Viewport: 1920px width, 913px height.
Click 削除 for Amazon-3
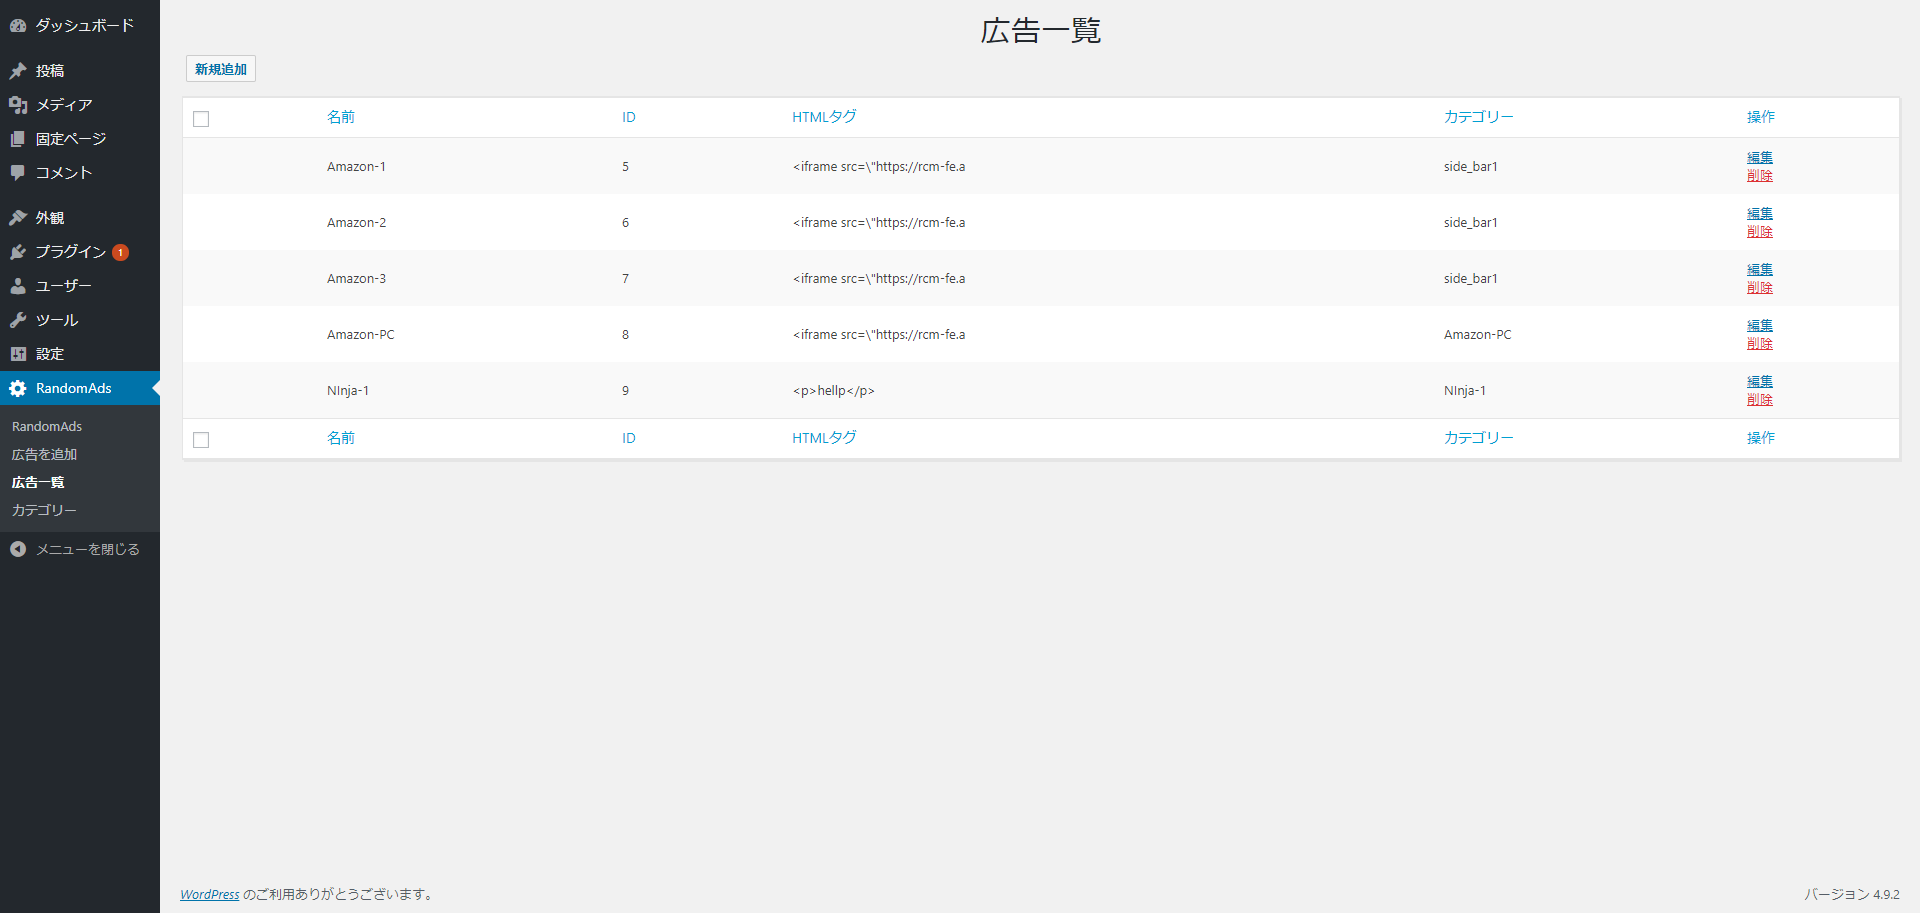(1760, 287)
